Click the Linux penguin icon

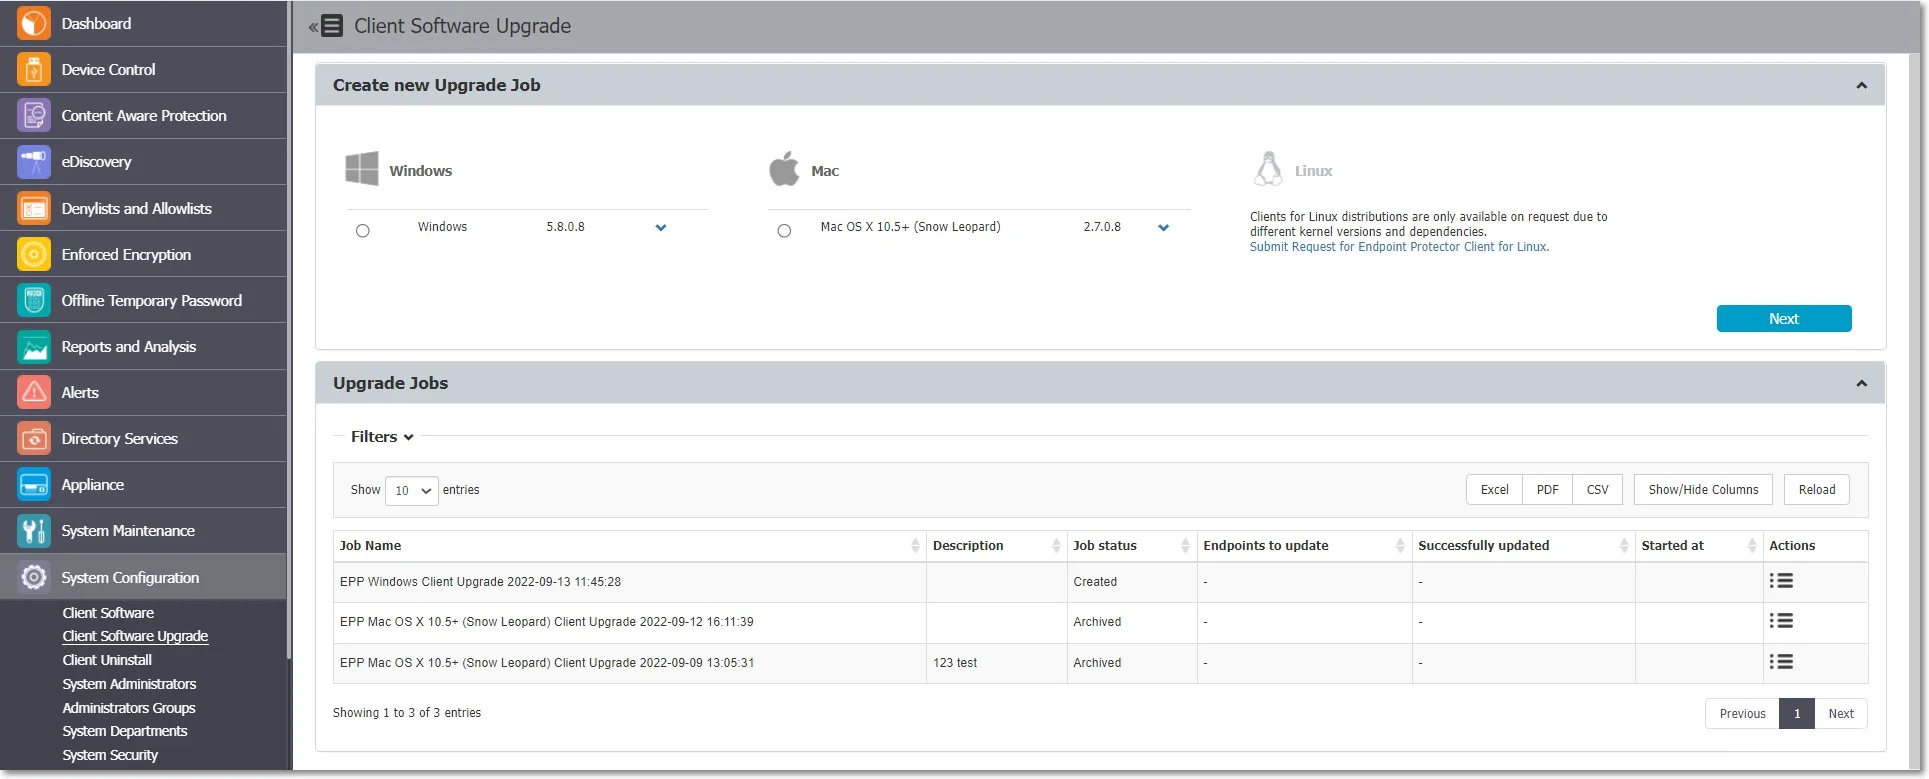coord(1268,169)
